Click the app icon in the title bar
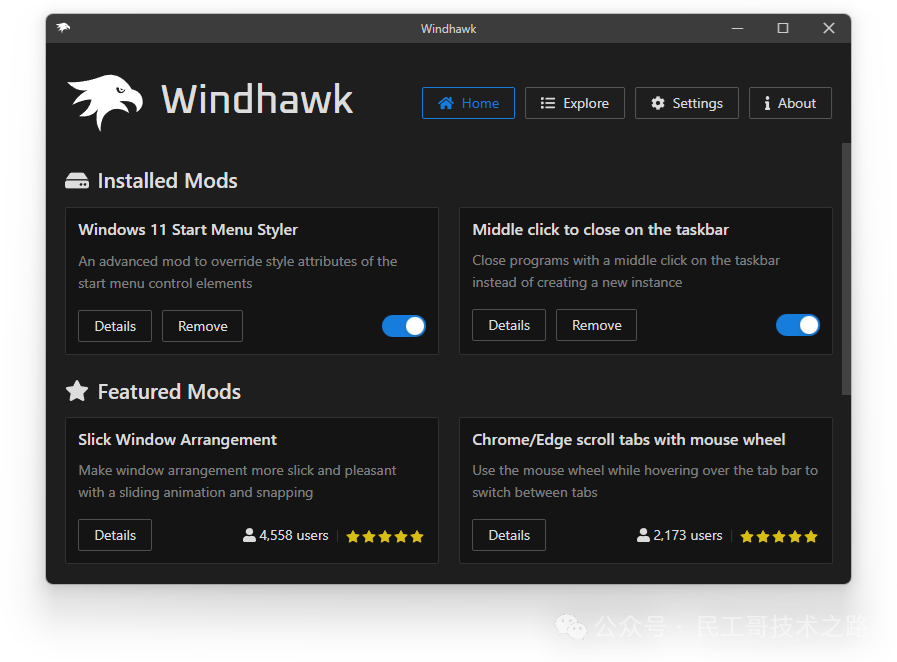 pos(62,28)
